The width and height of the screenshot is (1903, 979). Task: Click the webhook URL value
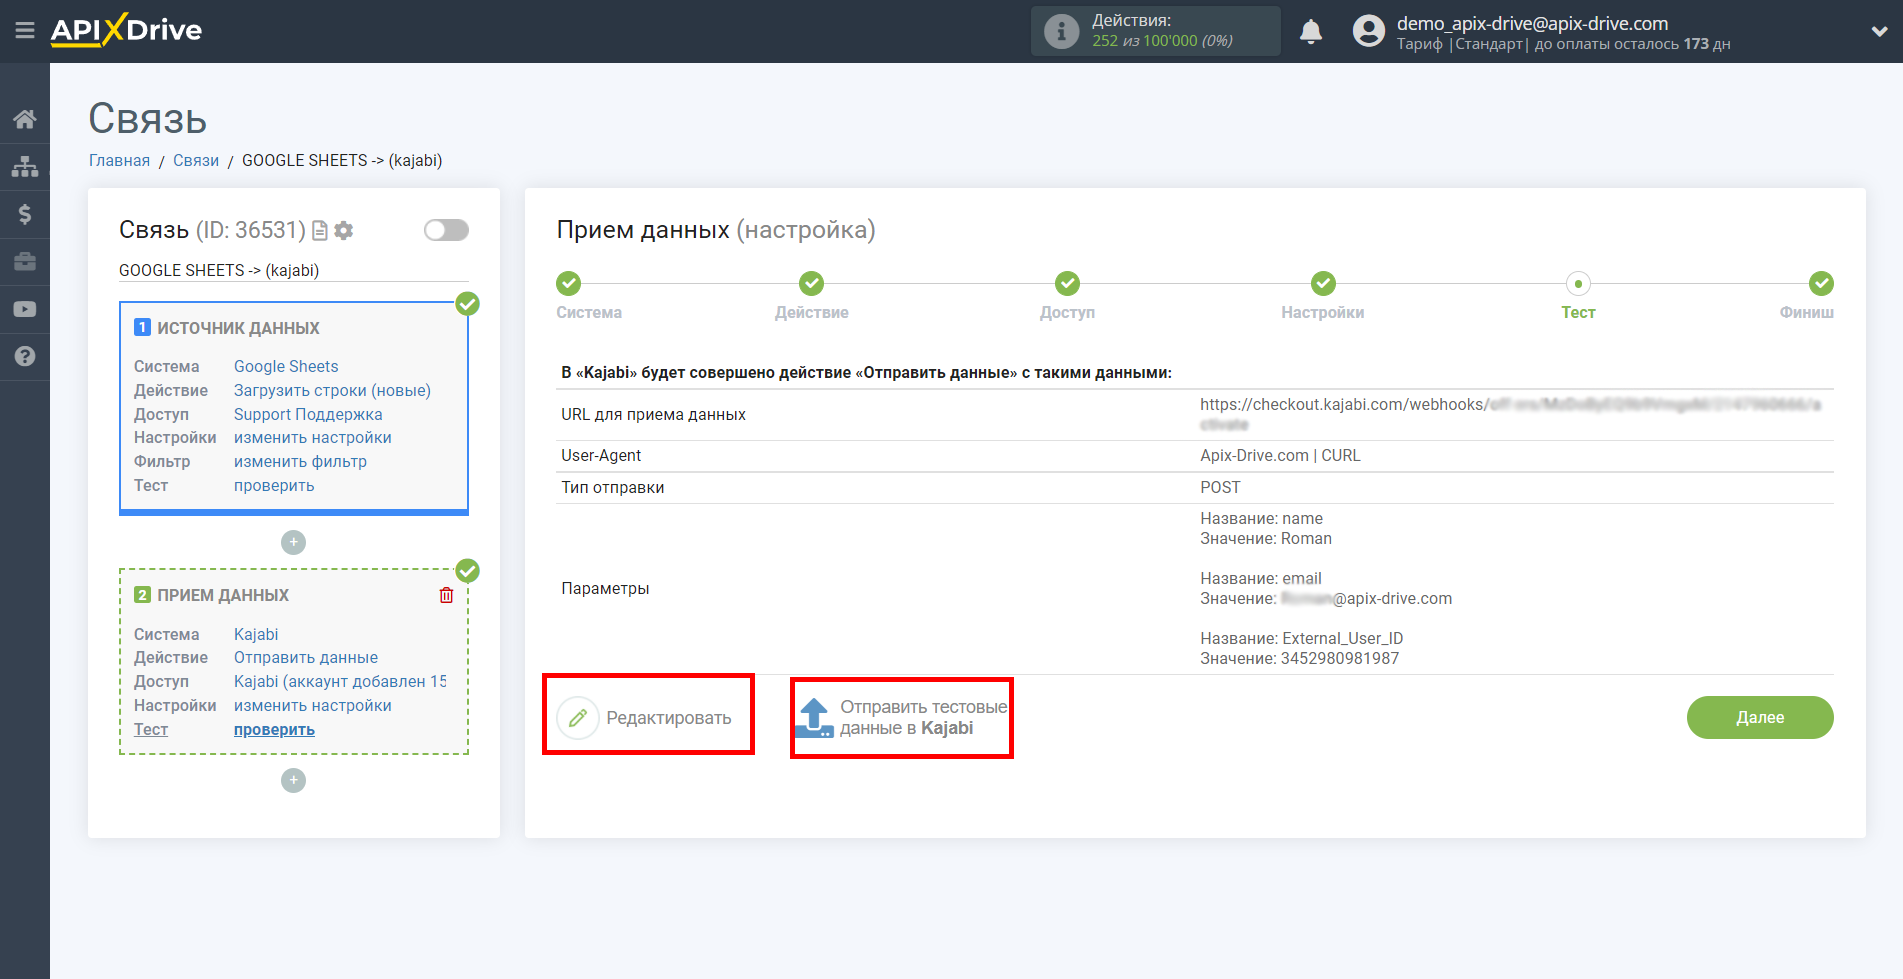(1510, 414)
